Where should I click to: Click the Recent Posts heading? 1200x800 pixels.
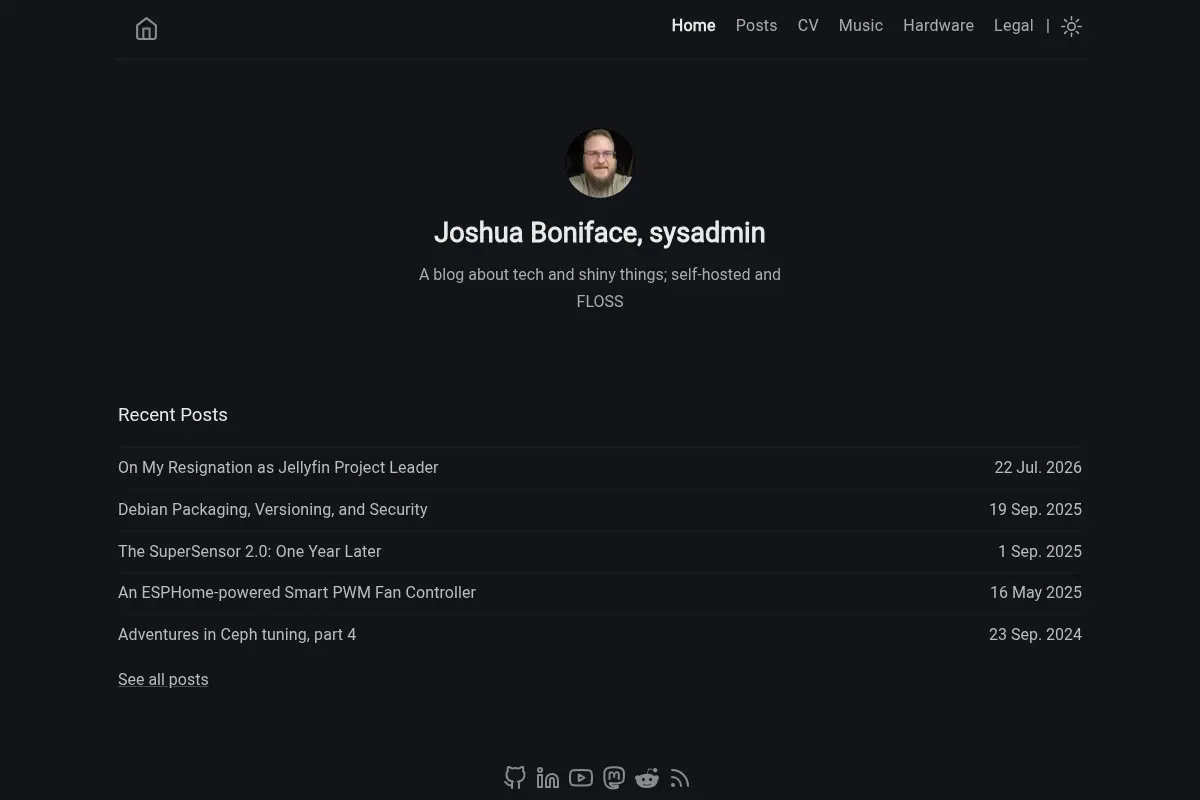[x=173, y=415]
